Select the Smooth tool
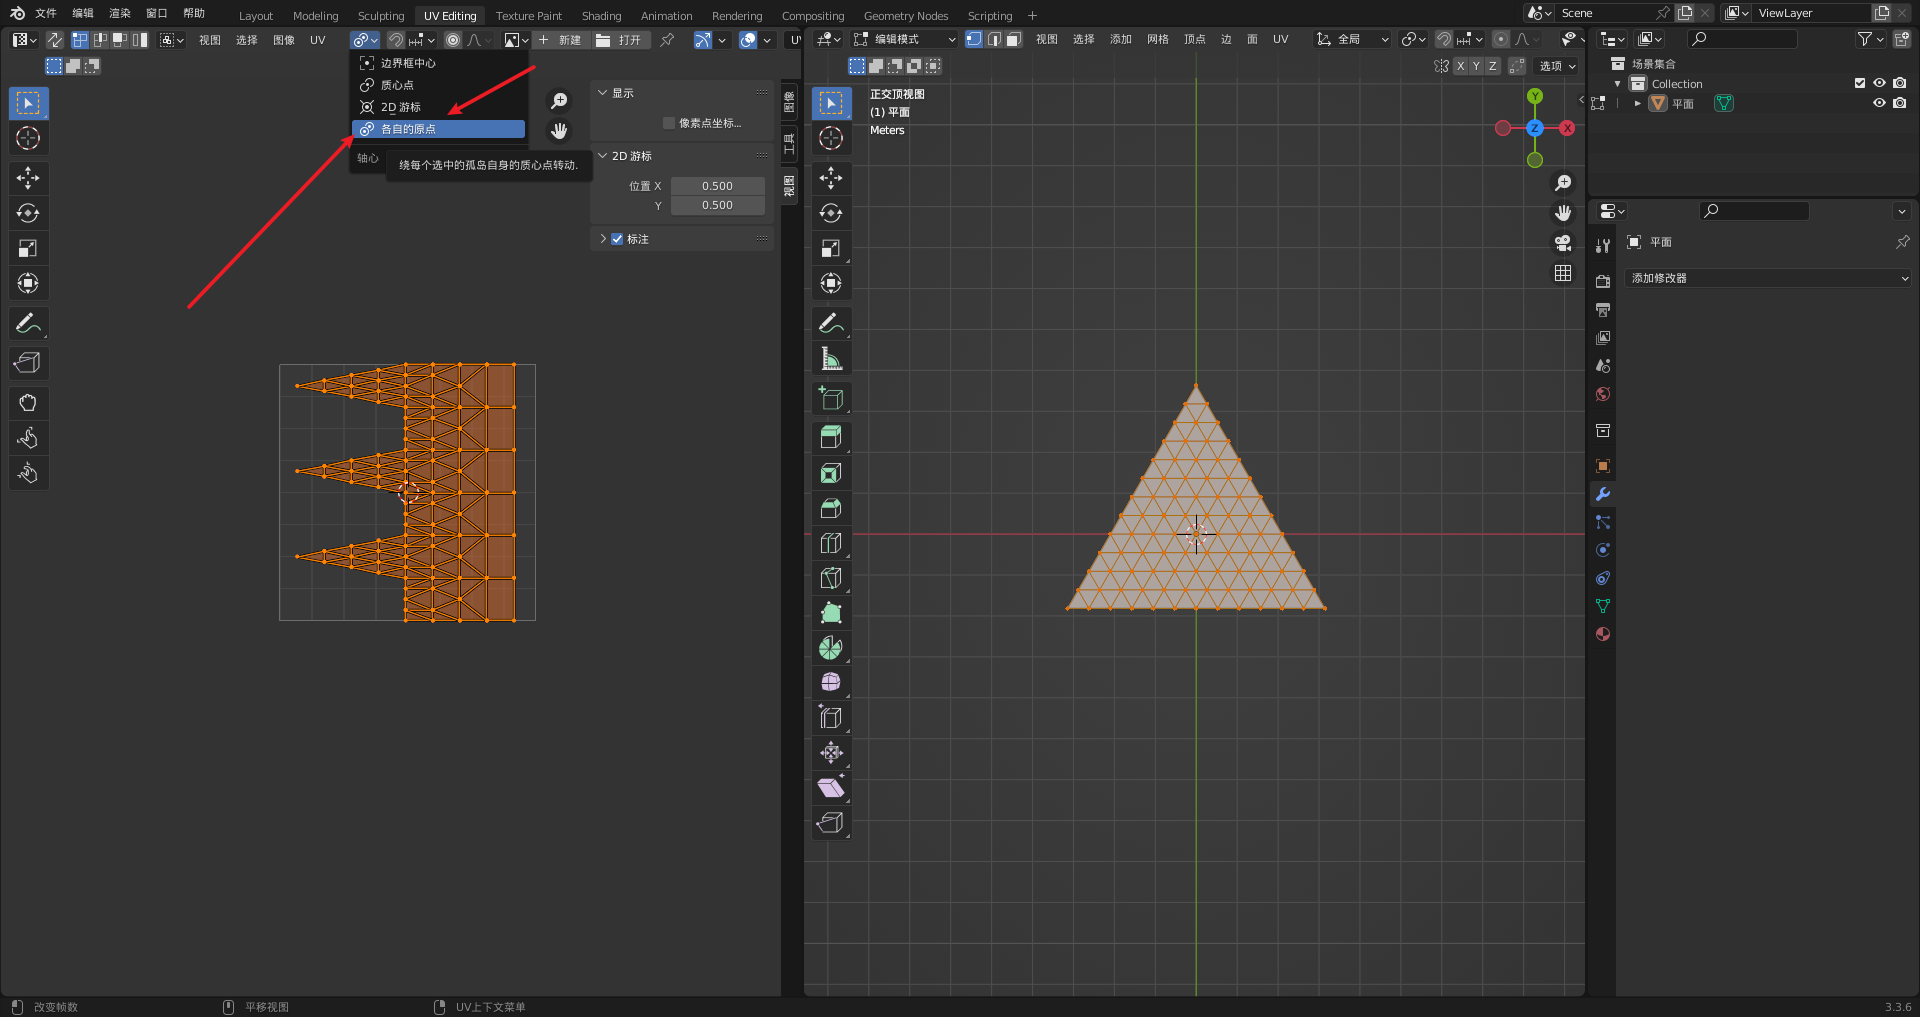Screen dimensions: 1920x1017 [831, 683]
